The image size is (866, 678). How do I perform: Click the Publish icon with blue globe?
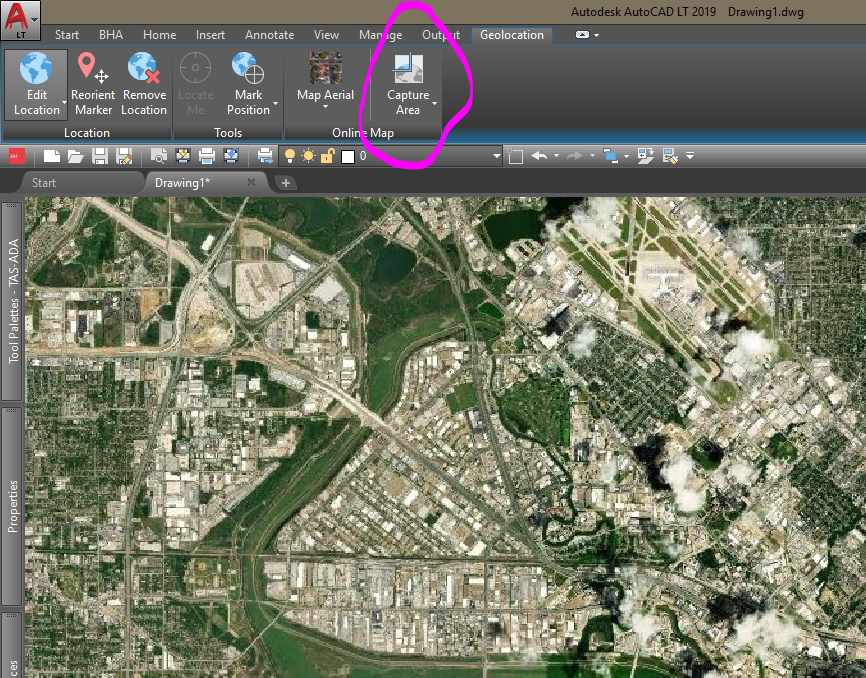pyautogui.click(x=231, y=156)
